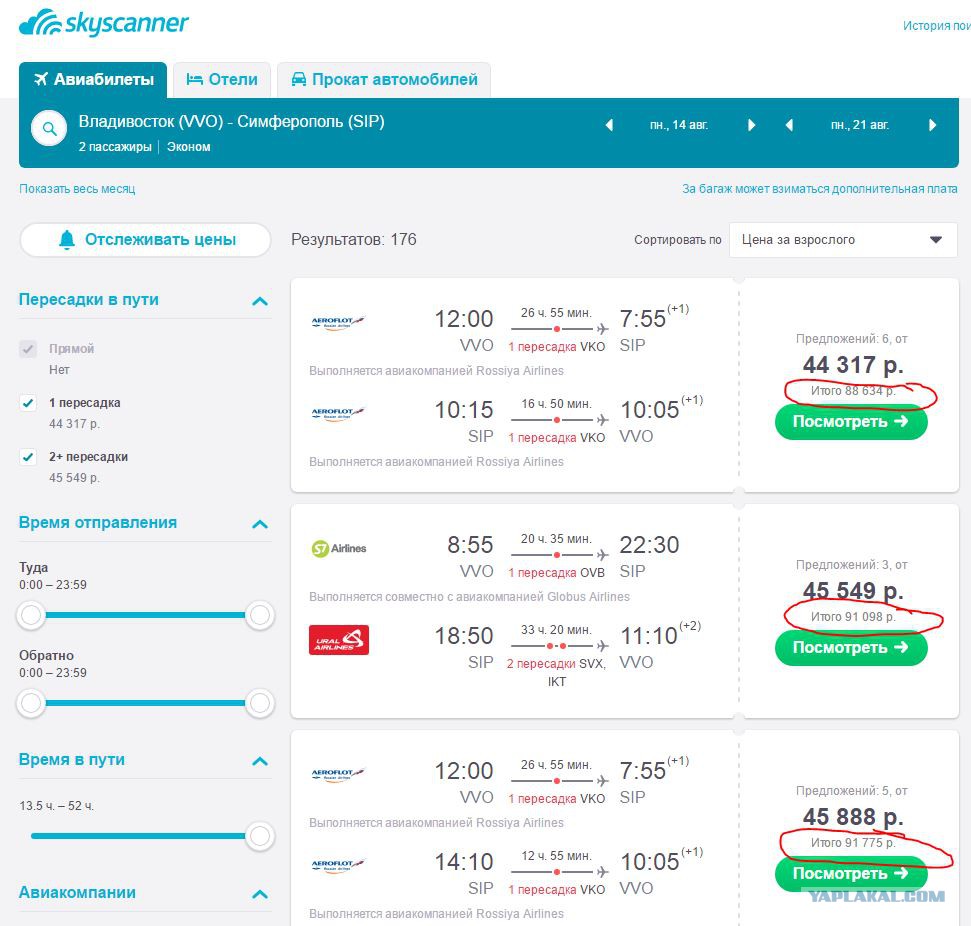
Task: Open the Показать весь месяц link
Action: [x=77, y=189]
